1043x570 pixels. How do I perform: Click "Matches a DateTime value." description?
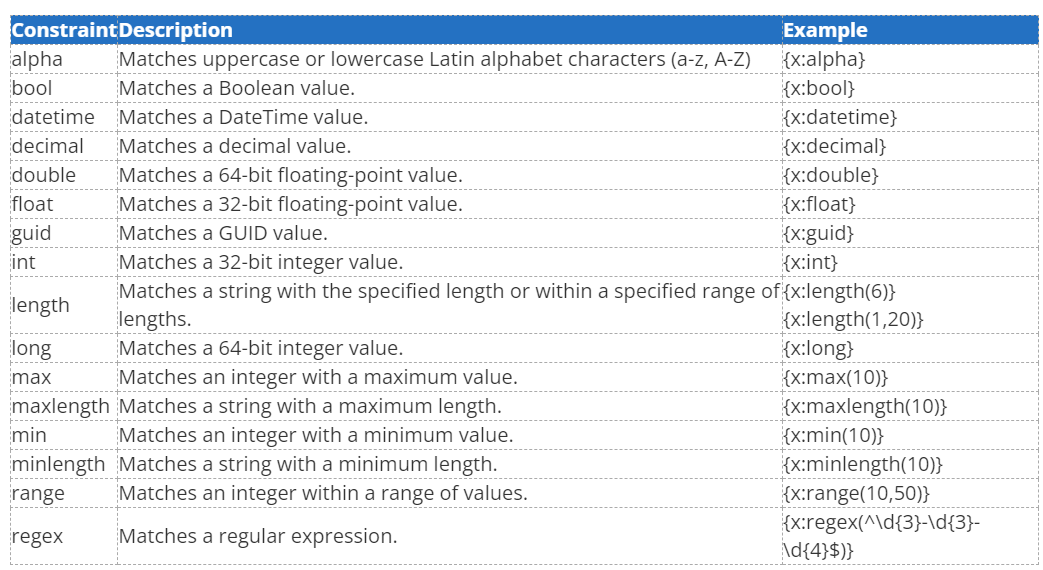tap(243, 117)
